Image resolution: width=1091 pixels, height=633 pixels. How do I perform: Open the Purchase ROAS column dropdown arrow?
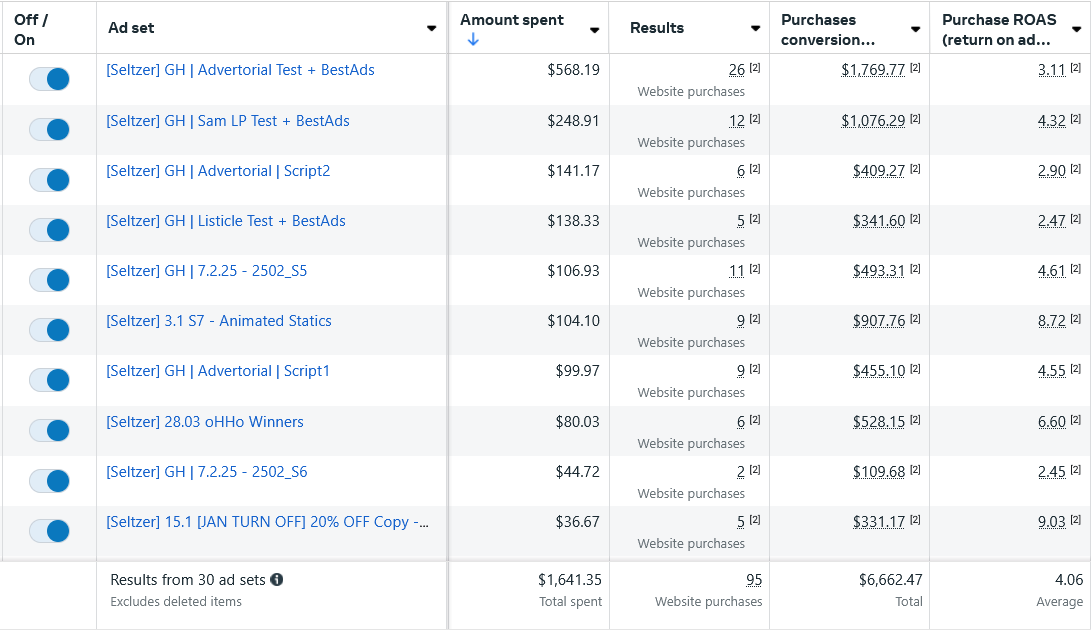pyautogui.click(x=1076, y=29)
